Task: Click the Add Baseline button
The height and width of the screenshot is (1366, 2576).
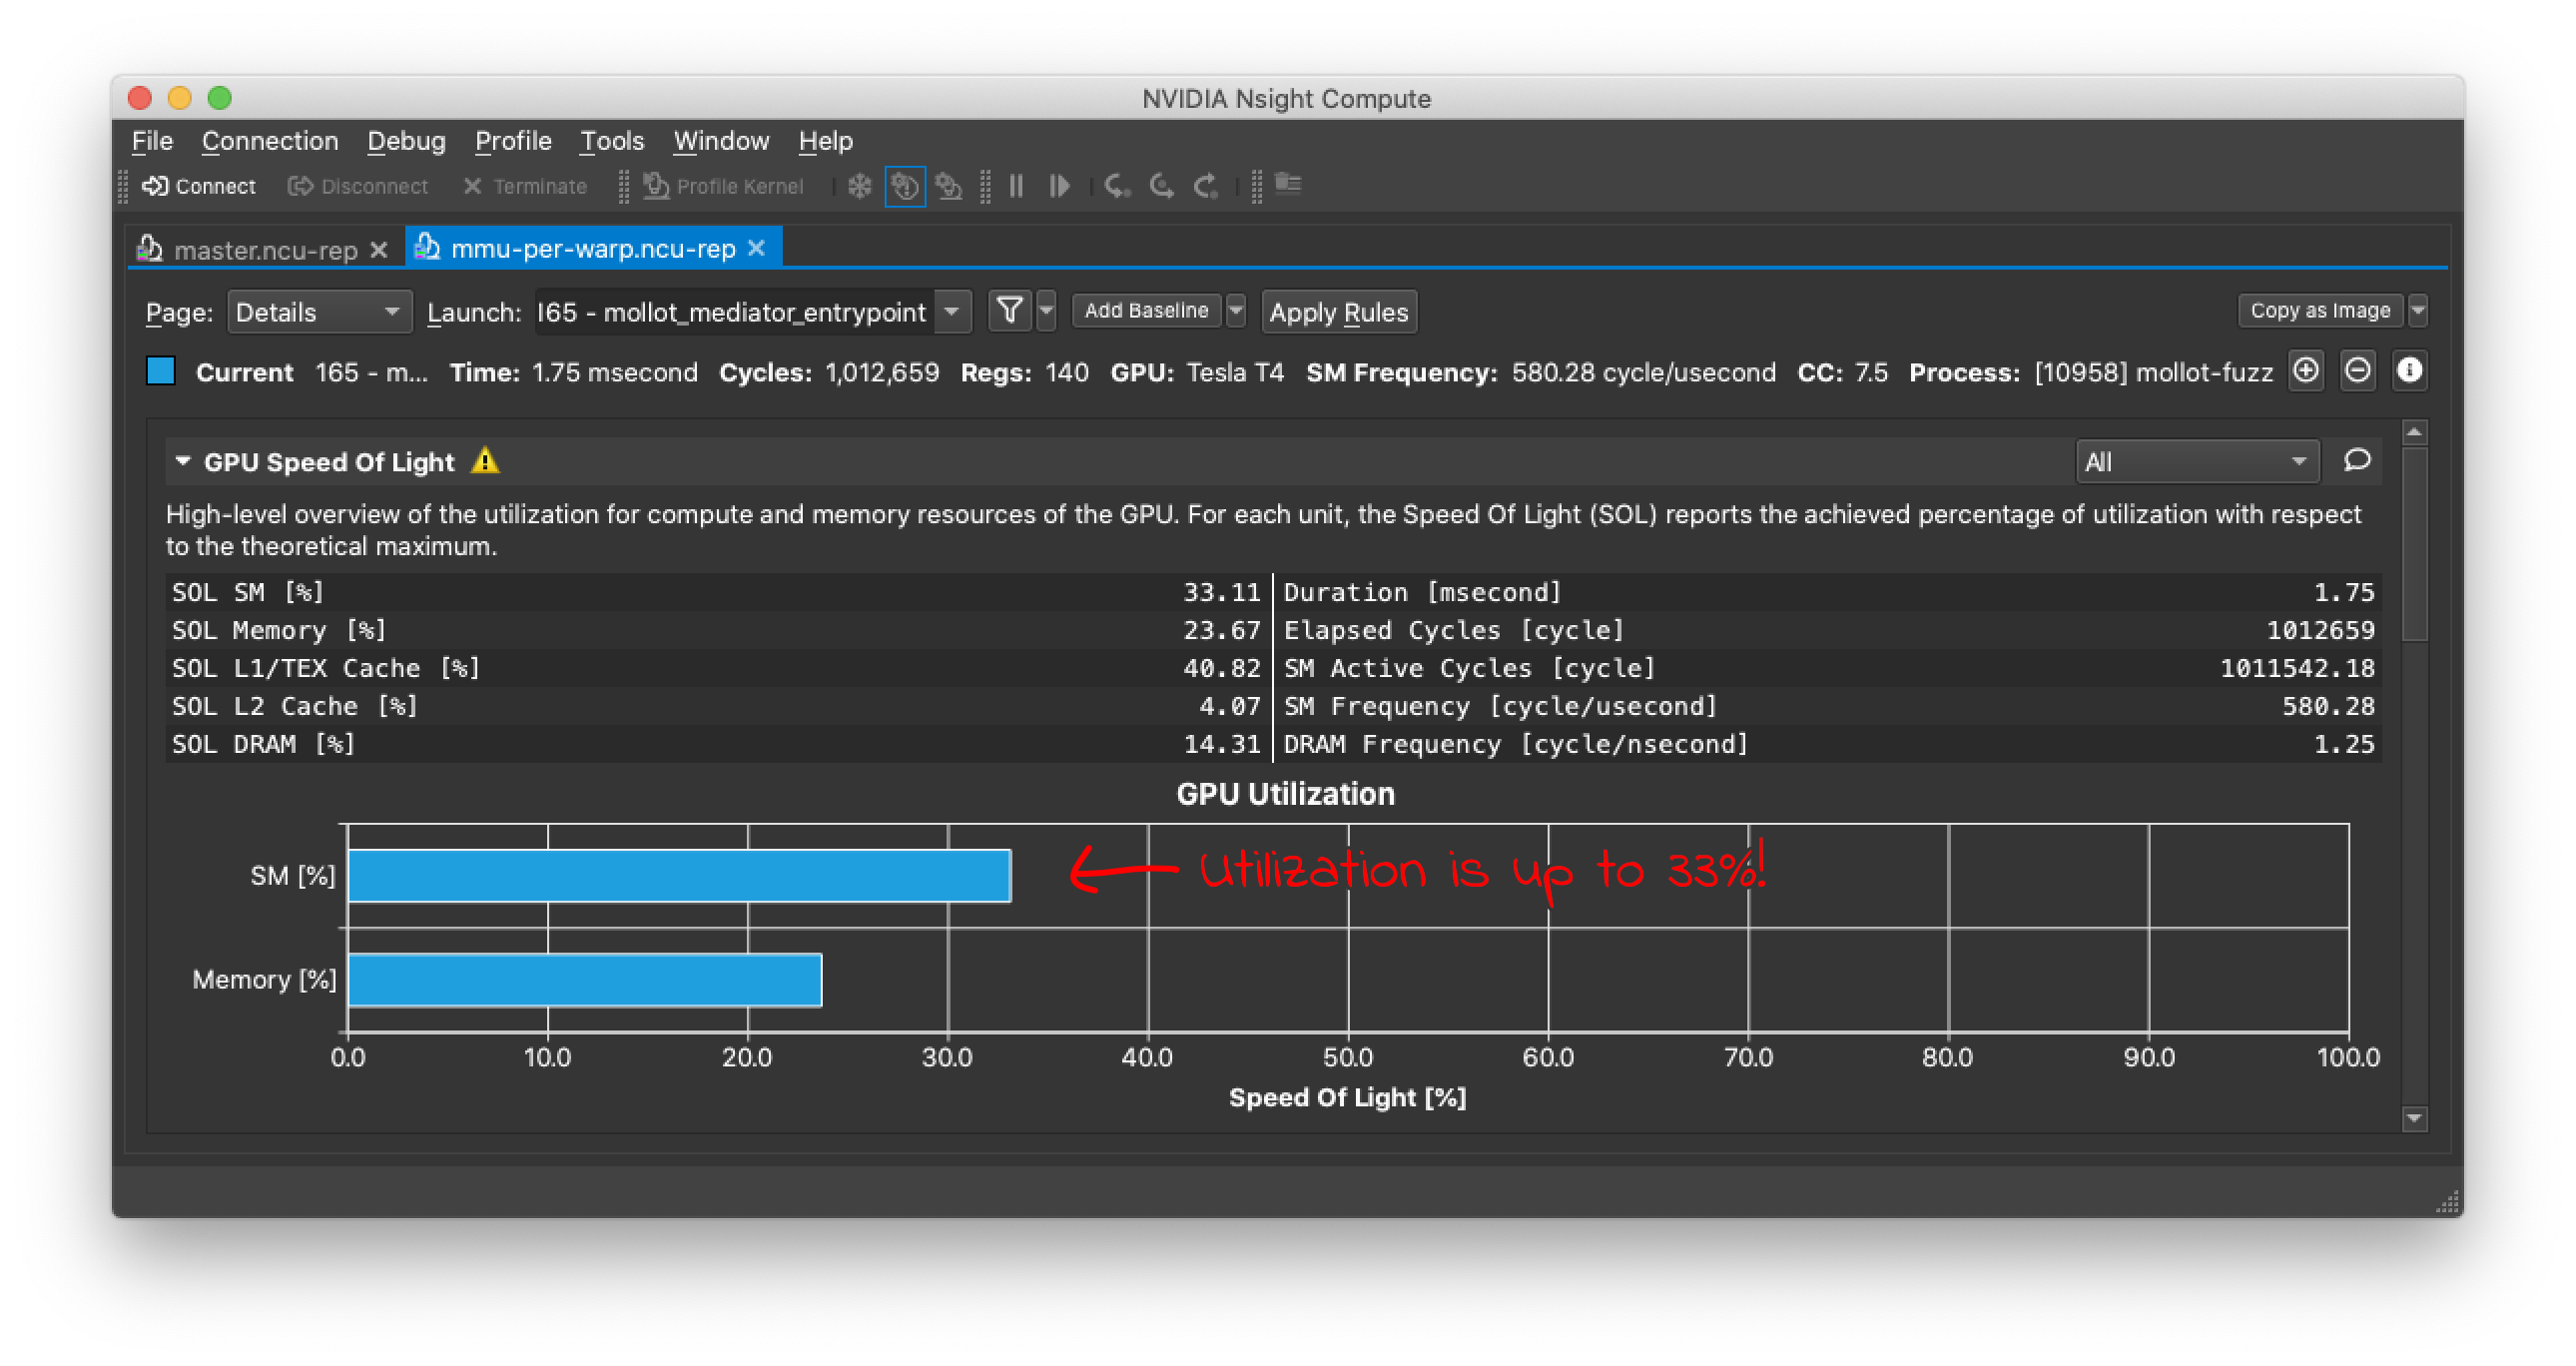Action: click(1146, 311)
